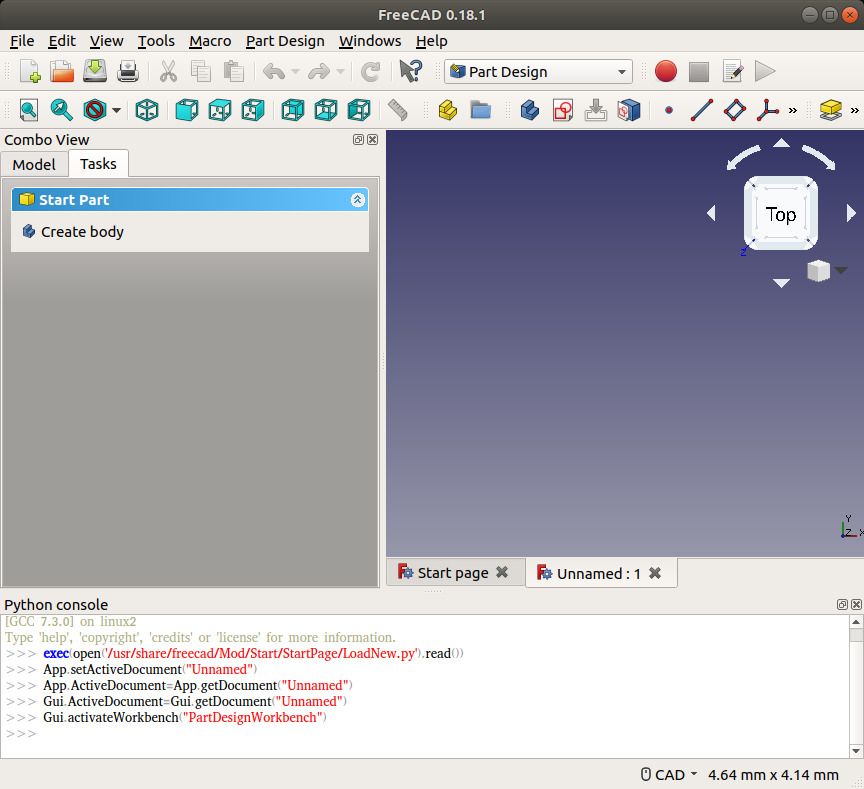Expand the Draw style dropdown arrow
This screenshot has height=789, width=864.
[116, 110]
